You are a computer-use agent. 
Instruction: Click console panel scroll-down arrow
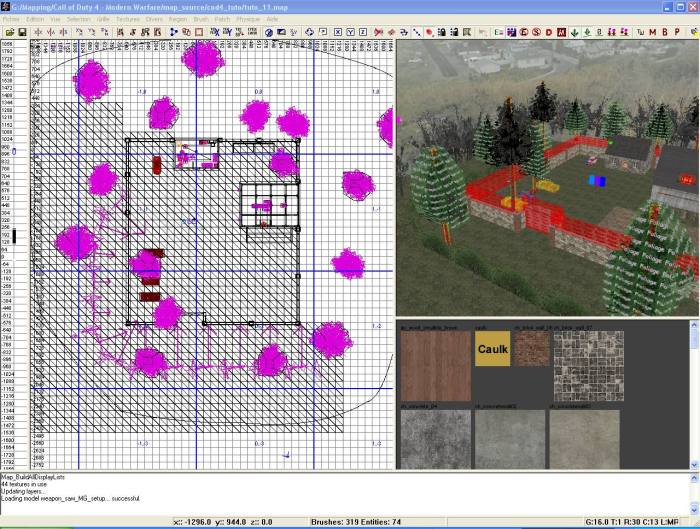(694, 509)
